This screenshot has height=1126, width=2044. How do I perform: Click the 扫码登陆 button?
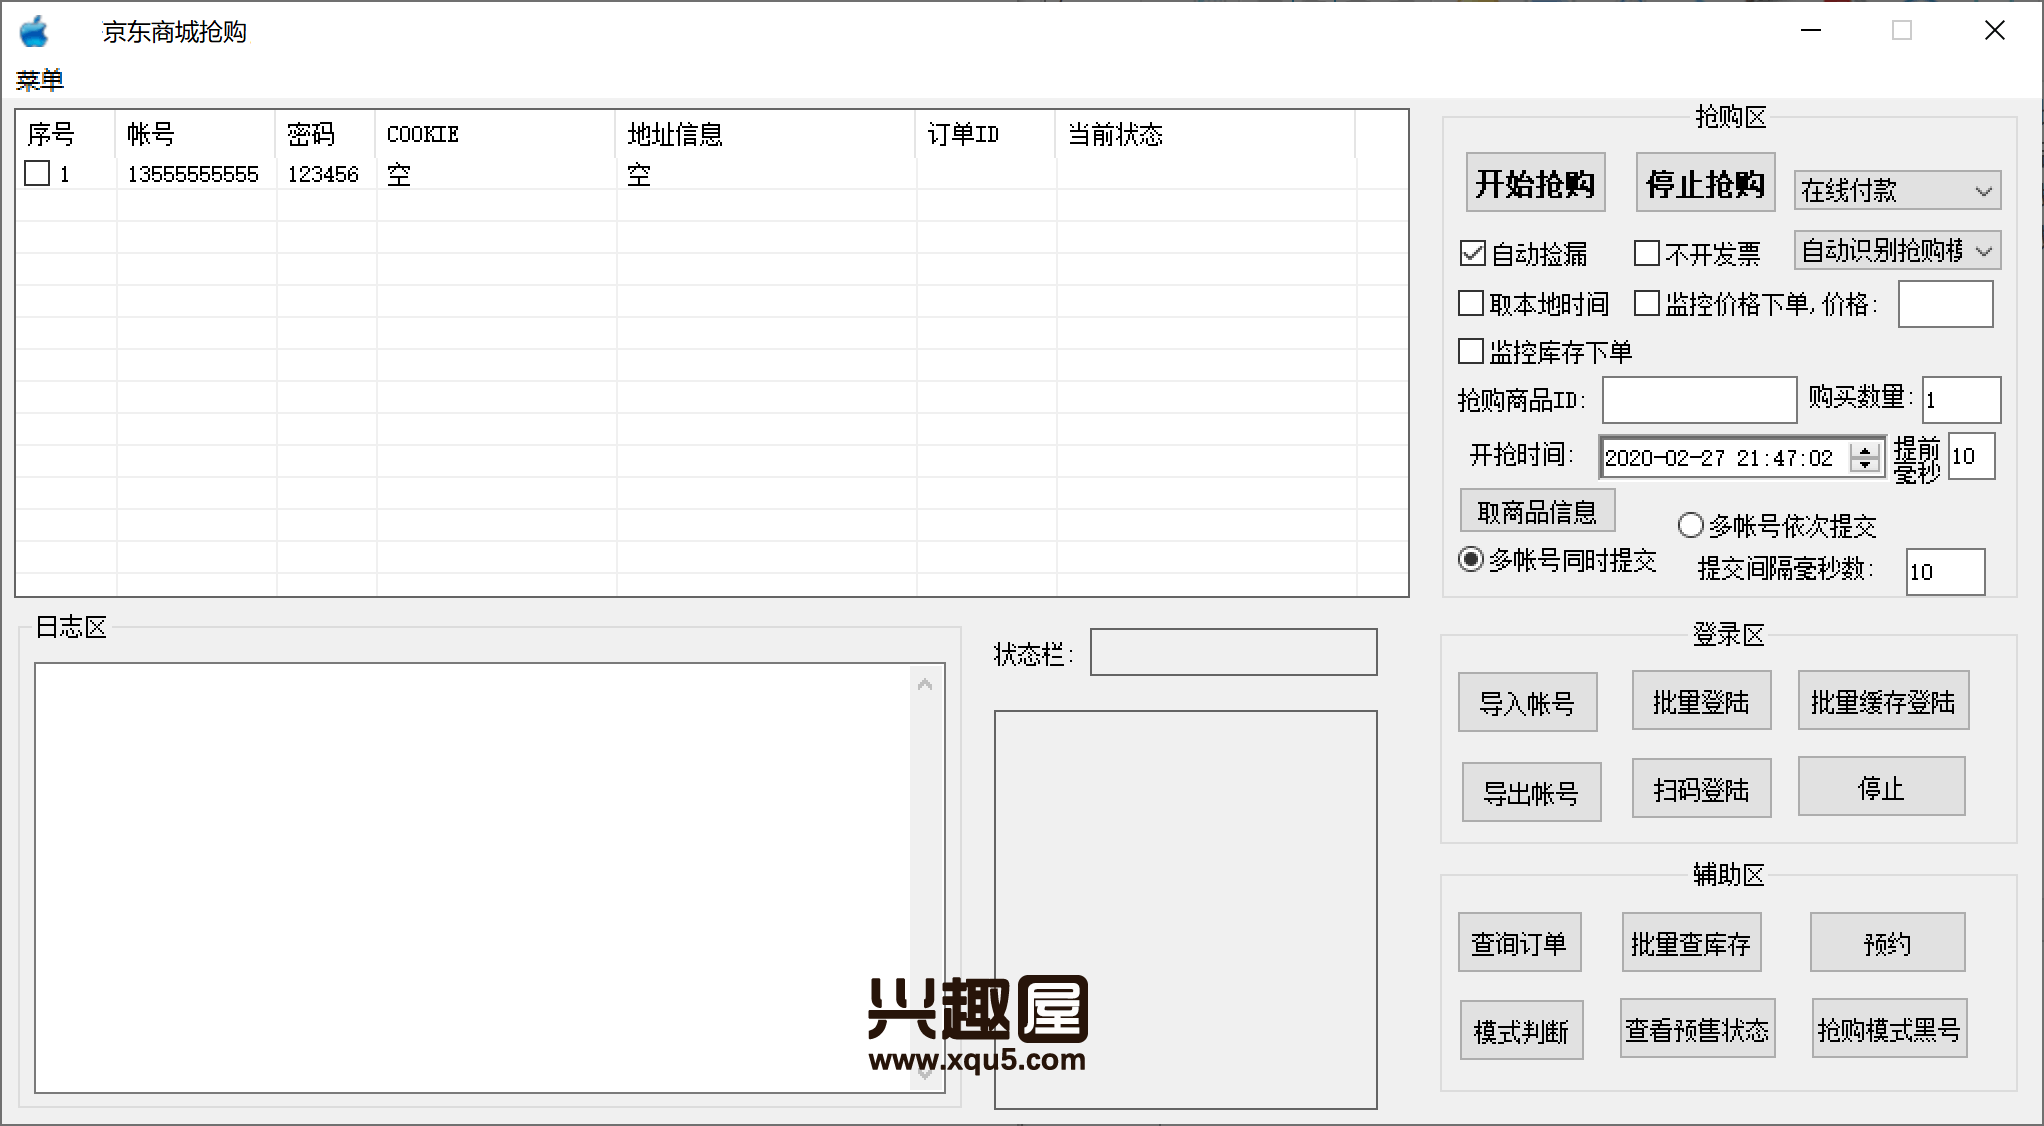click(1701, 788)
